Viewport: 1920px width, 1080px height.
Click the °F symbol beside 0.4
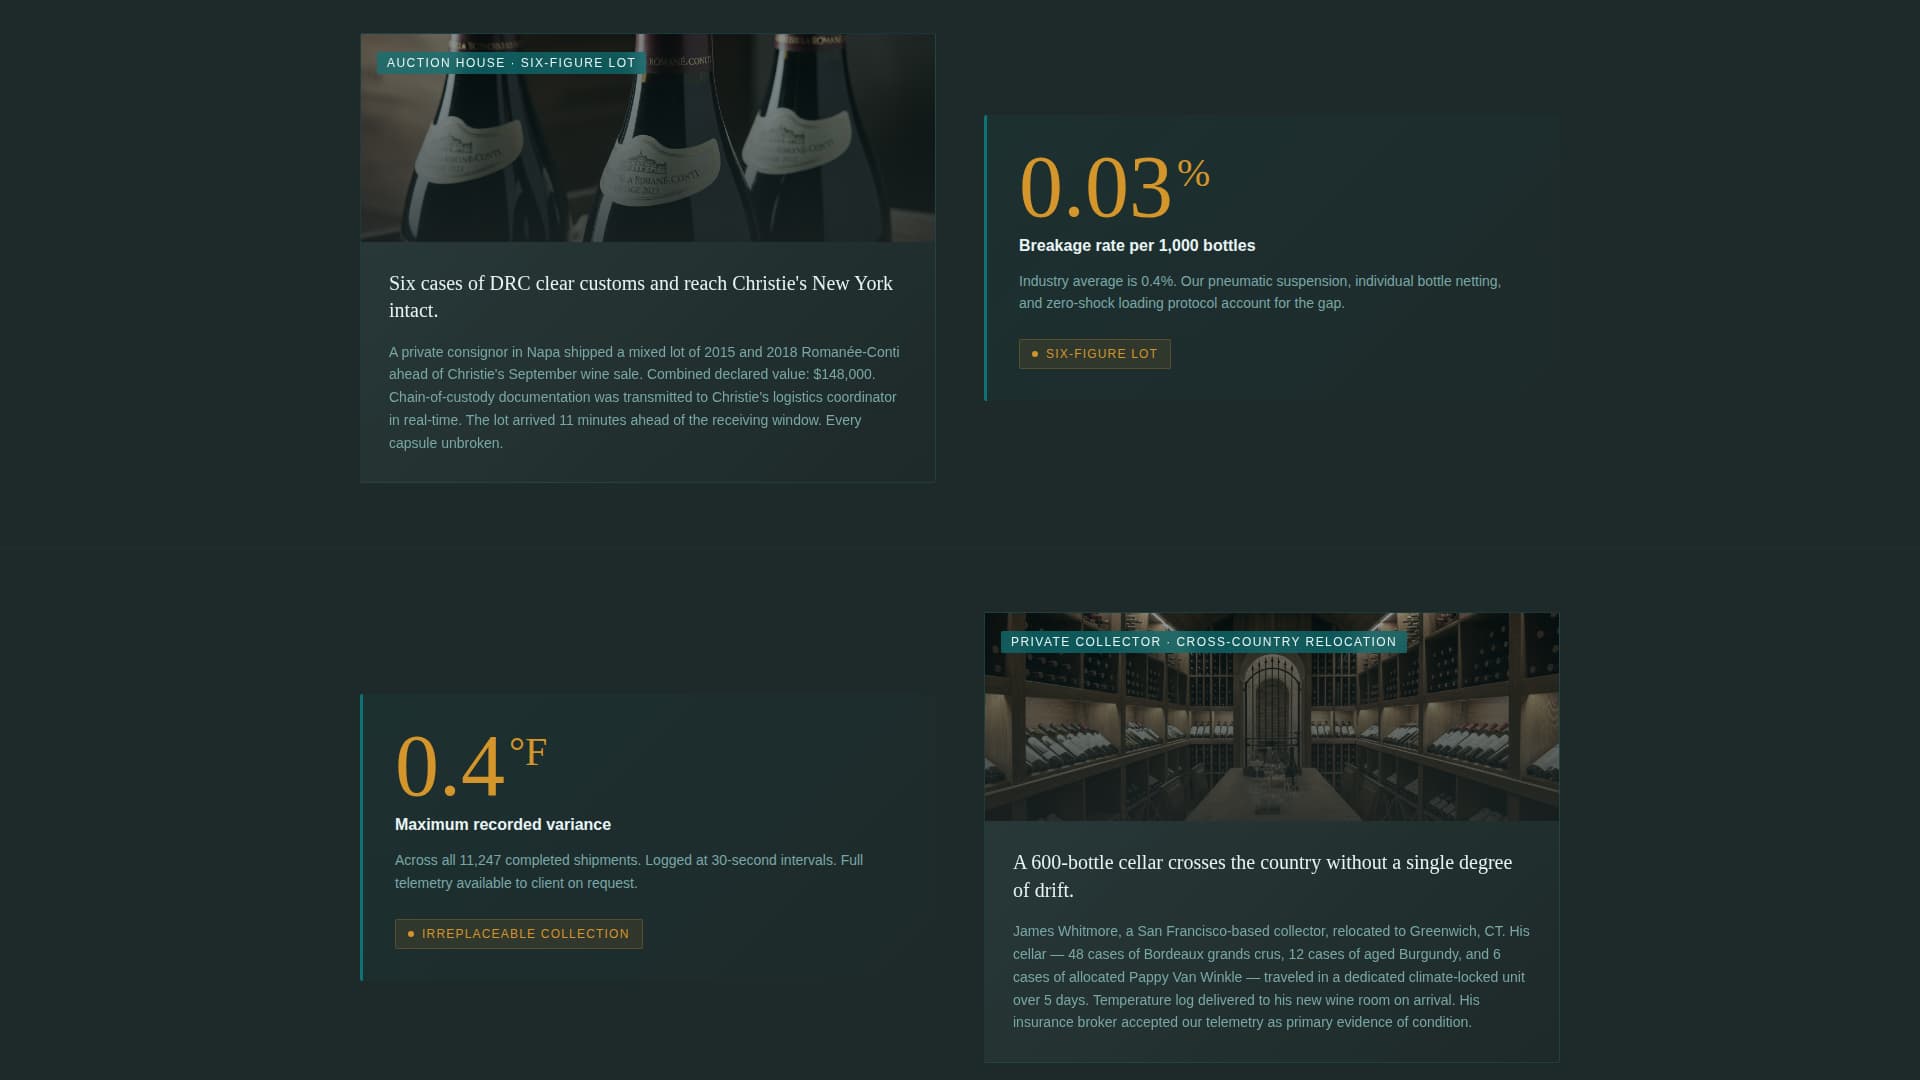click(528, 753)
